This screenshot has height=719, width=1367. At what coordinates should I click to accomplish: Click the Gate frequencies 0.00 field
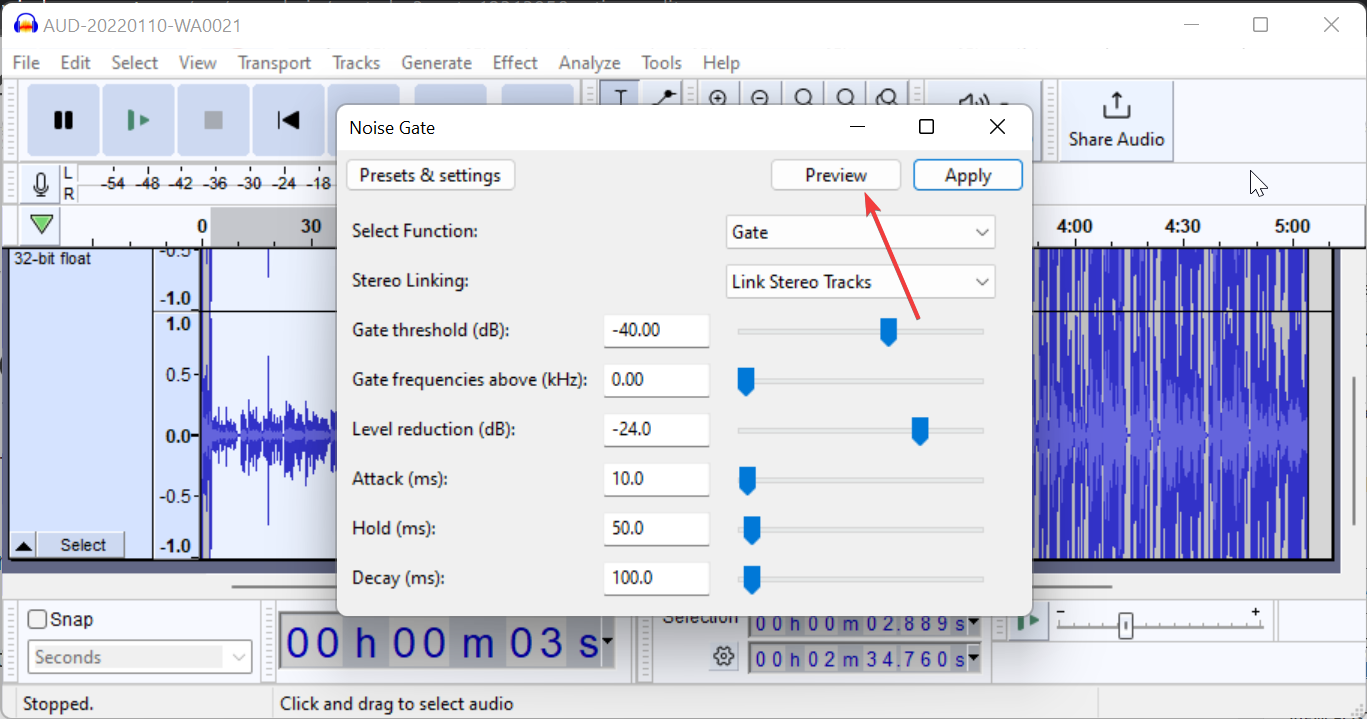point(656,380)
